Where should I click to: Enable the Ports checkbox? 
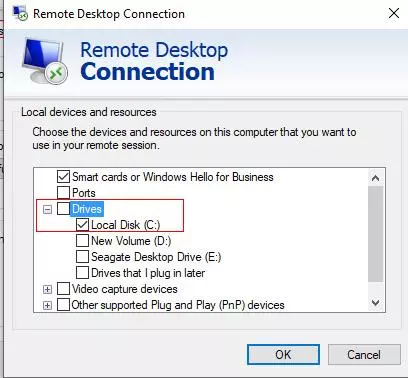tap(63, 193)
